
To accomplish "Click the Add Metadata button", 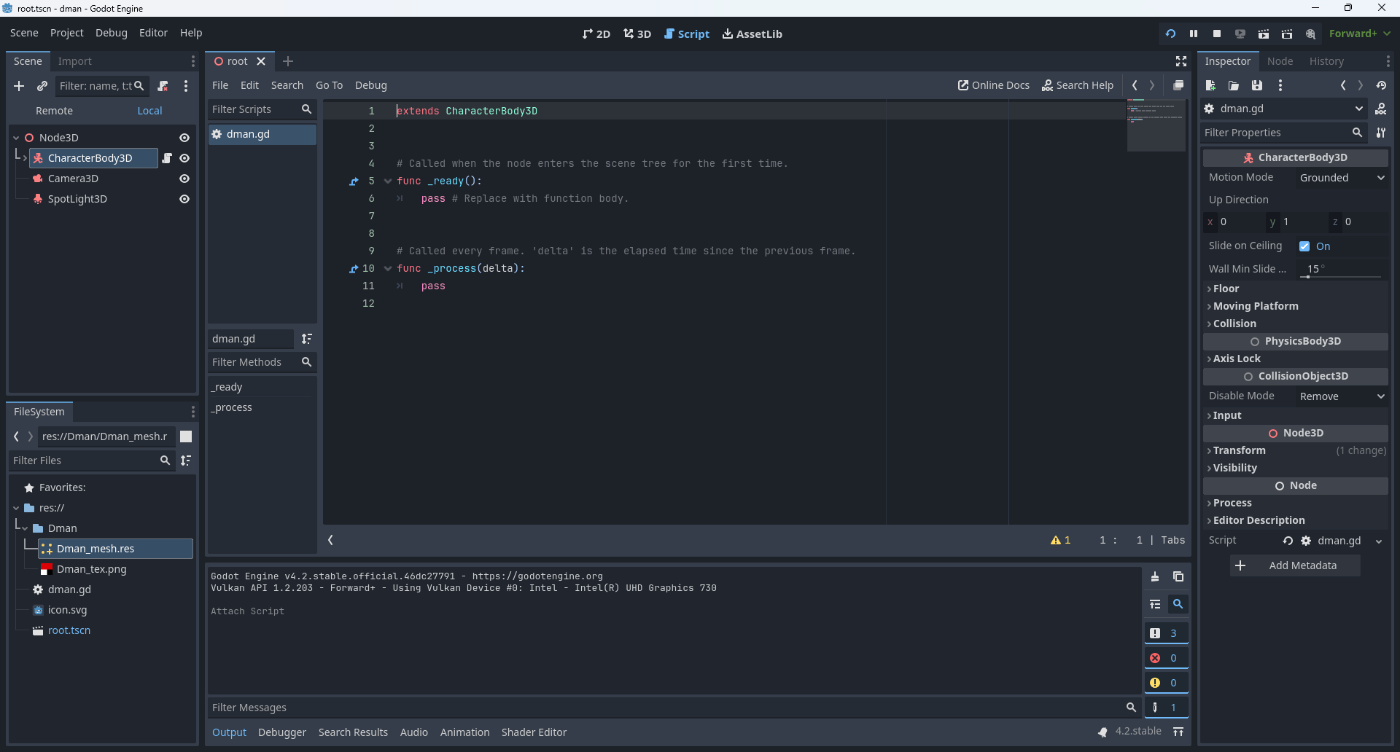I will coord(1295,565).
